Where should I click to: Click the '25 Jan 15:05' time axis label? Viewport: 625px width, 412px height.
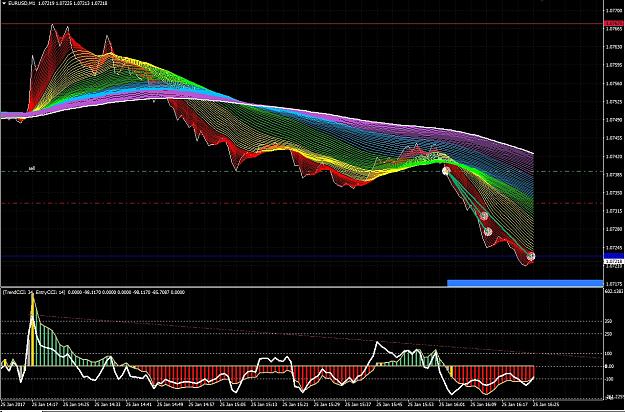point(233,404)
